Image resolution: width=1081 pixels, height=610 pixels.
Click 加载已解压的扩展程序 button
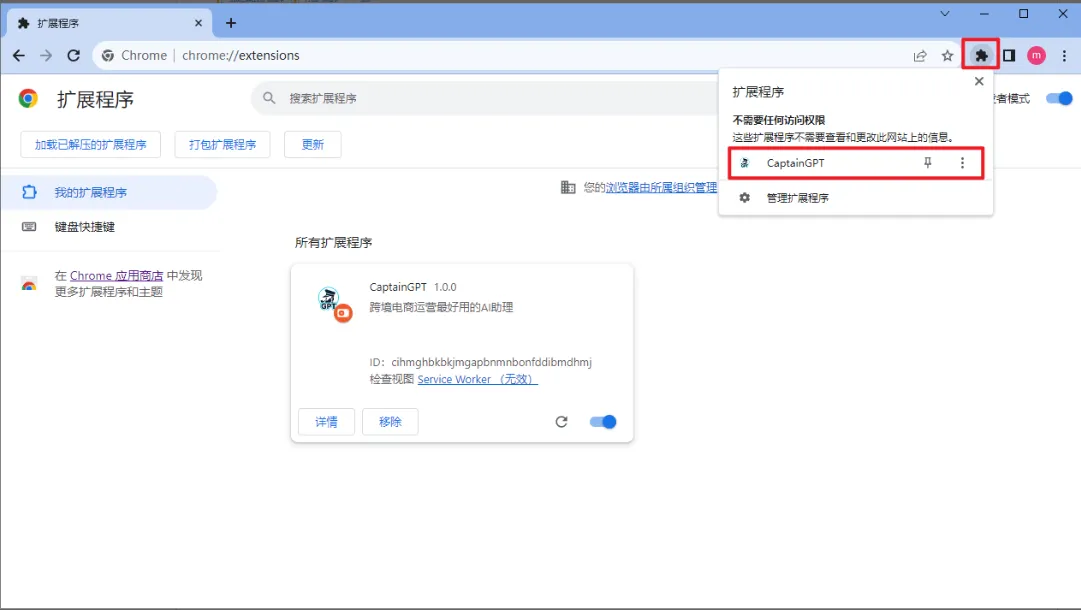click(90, 145)
